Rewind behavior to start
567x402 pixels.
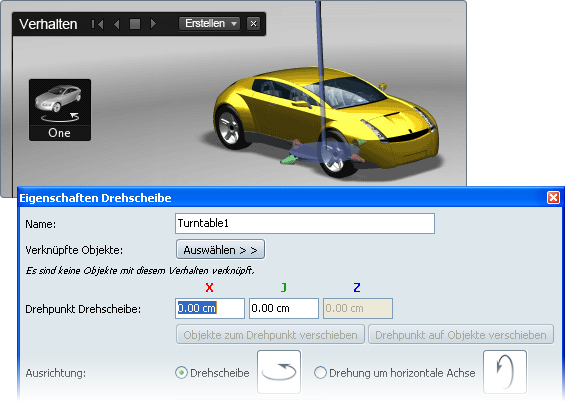pyautogui.click(x=98, y=24)
